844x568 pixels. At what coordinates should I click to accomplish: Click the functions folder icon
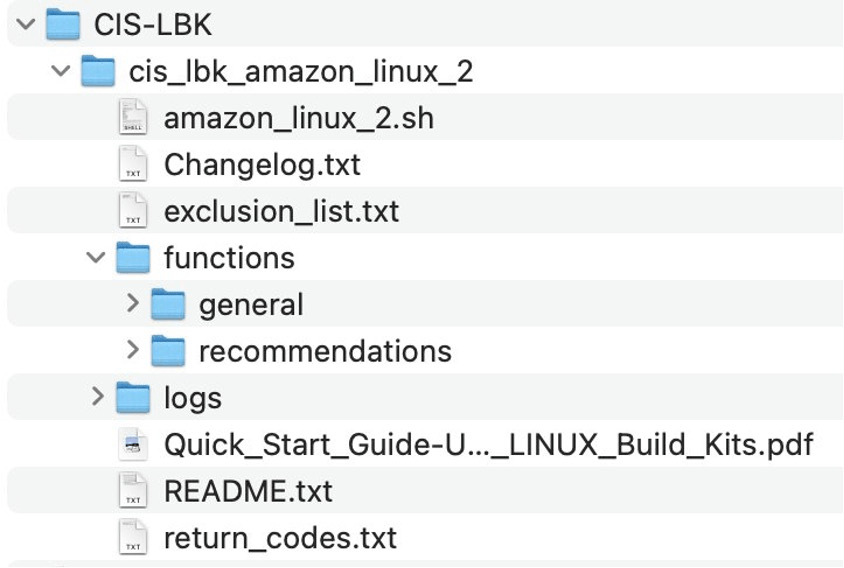133,258
